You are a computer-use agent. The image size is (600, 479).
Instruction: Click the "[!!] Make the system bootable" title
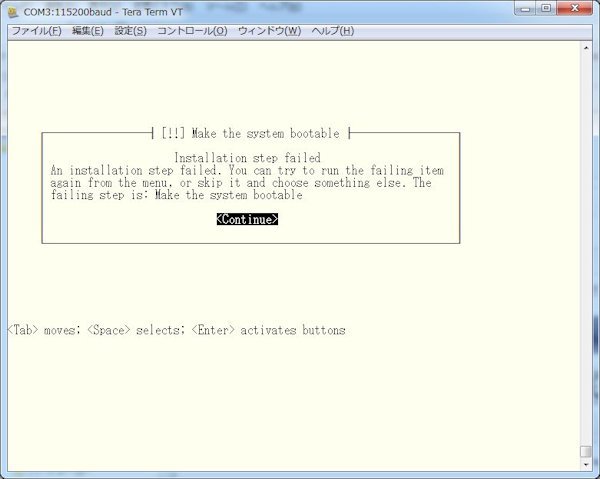coord(251,134)
